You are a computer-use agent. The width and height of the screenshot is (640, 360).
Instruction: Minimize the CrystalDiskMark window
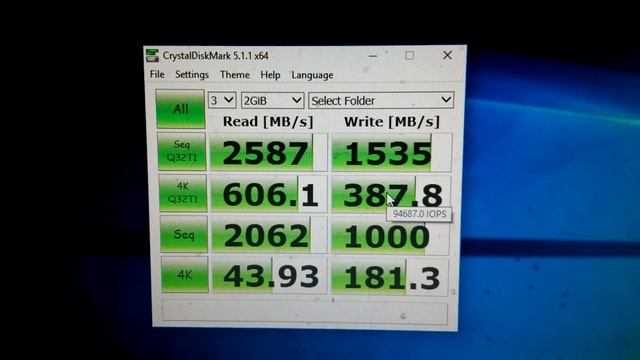[373, 56]
